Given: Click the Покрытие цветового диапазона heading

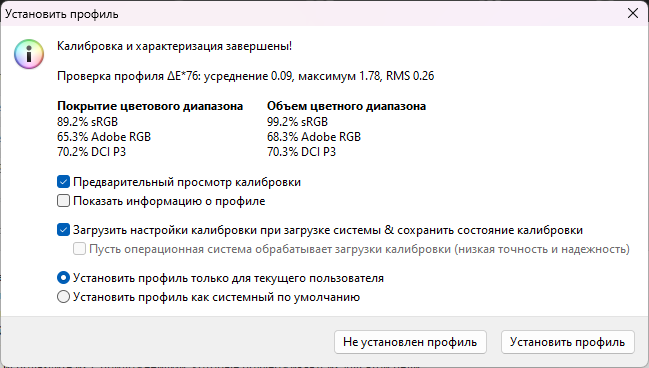Looking at the screenshot, I should click(x=150, y=106).
